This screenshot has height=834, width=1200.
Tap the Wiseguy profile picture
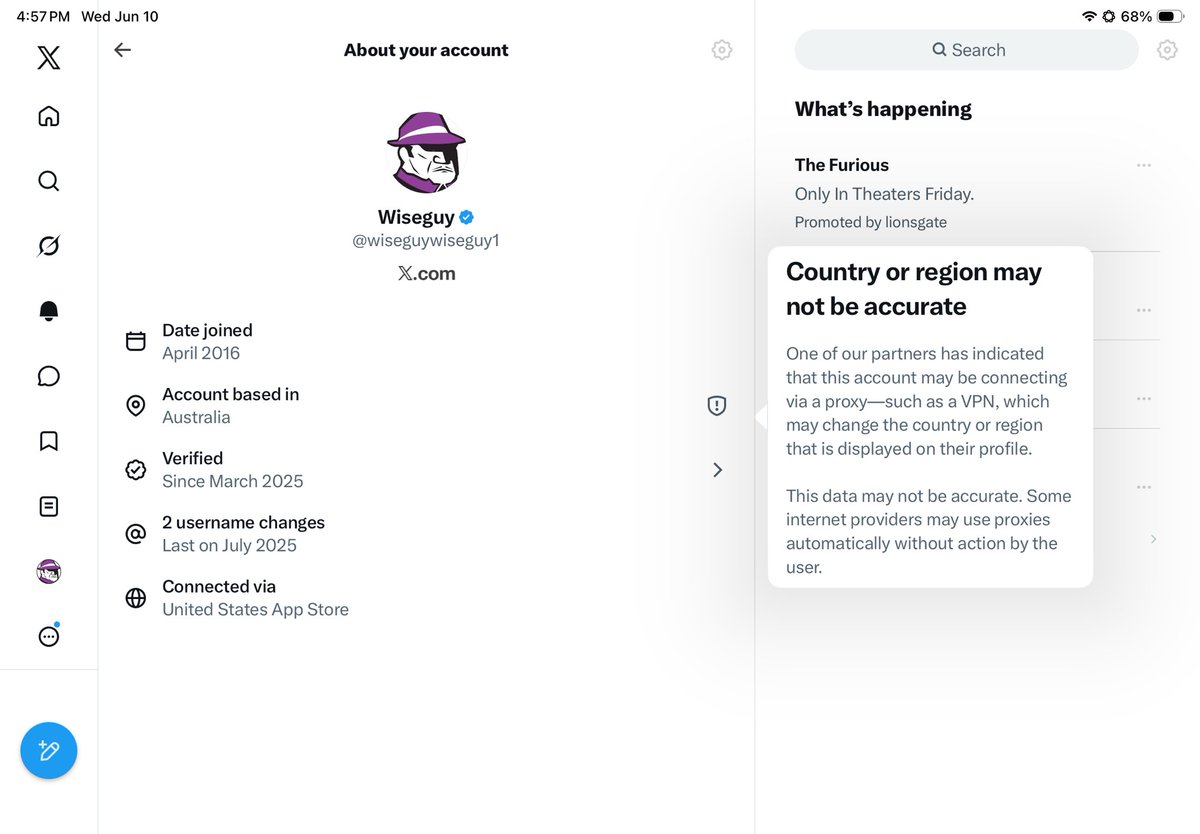point(426,153)
